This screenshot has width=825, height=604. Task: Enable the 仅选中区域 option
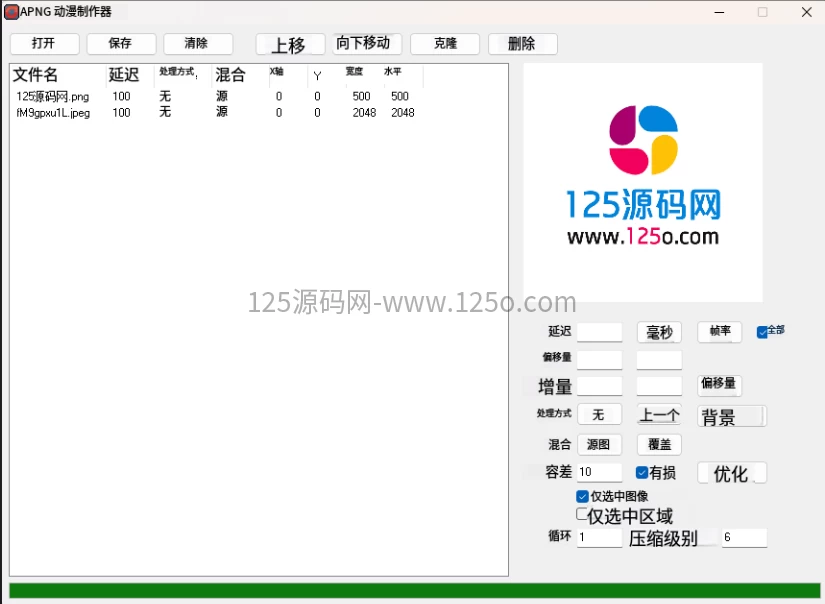click(582, 514)
